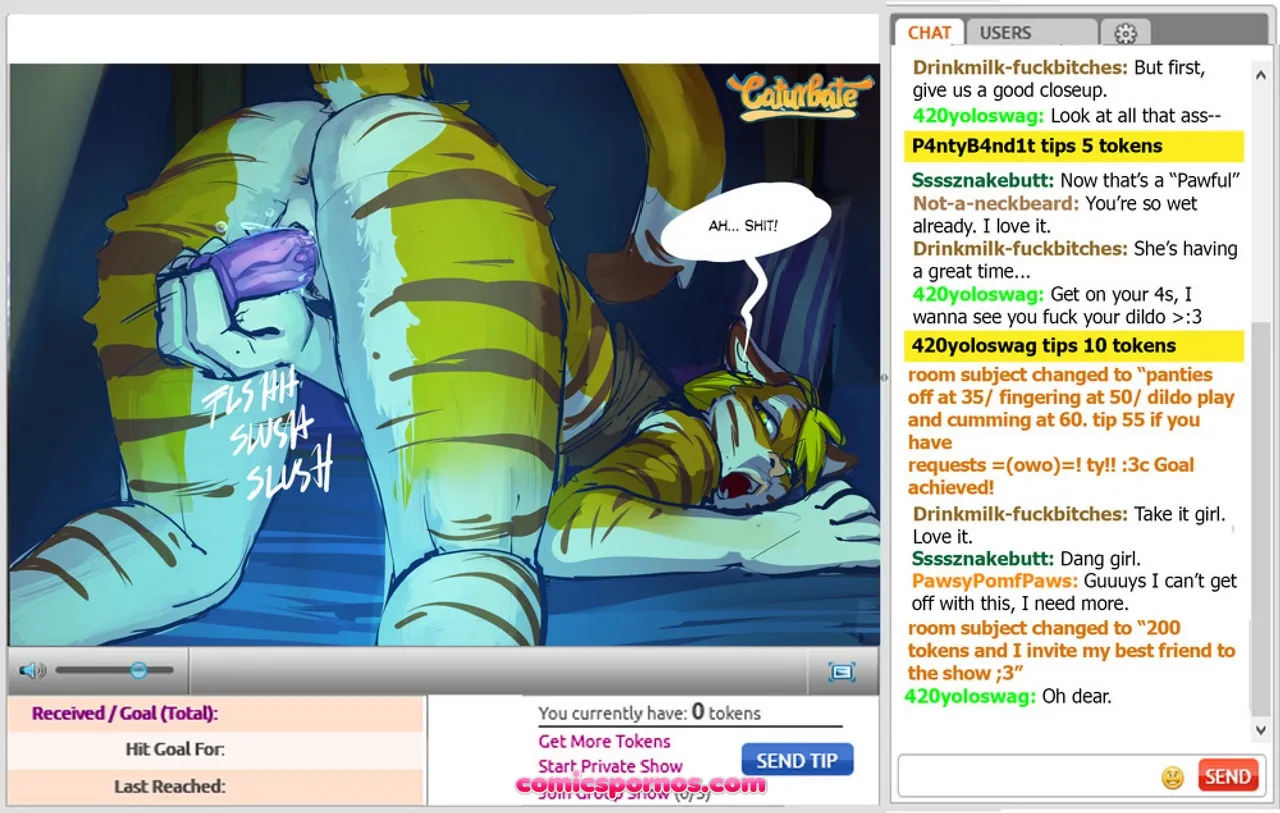The height and width of the screenshot is (813, 1280).
Task: Click the 'Hit Goal For:' label
Action: pyautogui.click(x=175, y=749)
